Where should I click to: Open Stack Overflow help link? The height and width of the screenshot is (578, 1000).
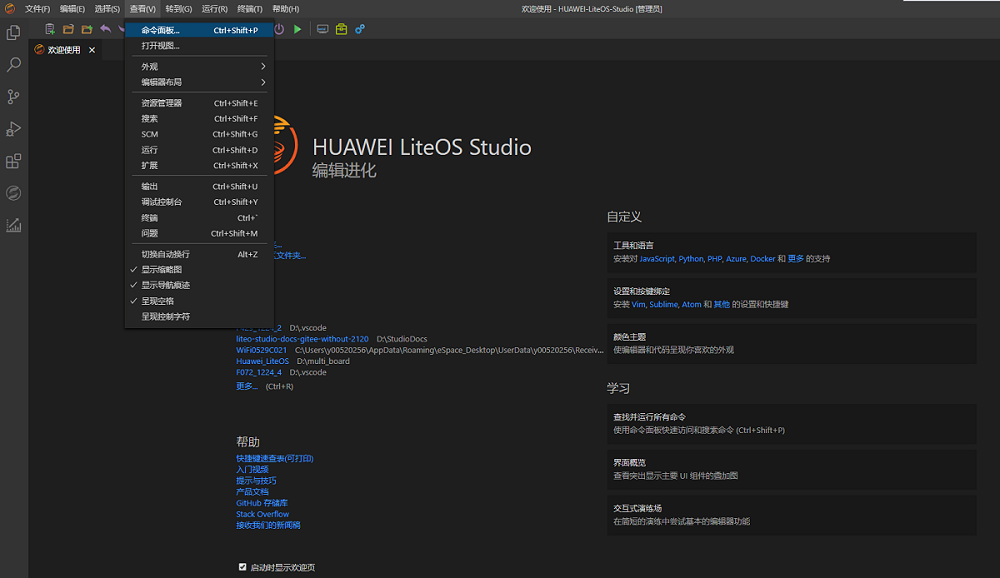coord(262,514)
